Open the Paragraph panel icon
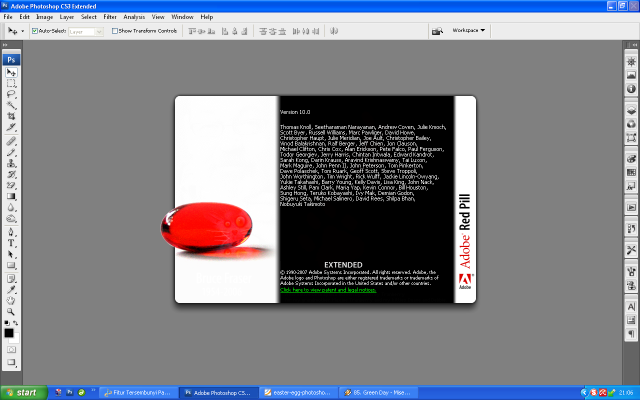 631,333
